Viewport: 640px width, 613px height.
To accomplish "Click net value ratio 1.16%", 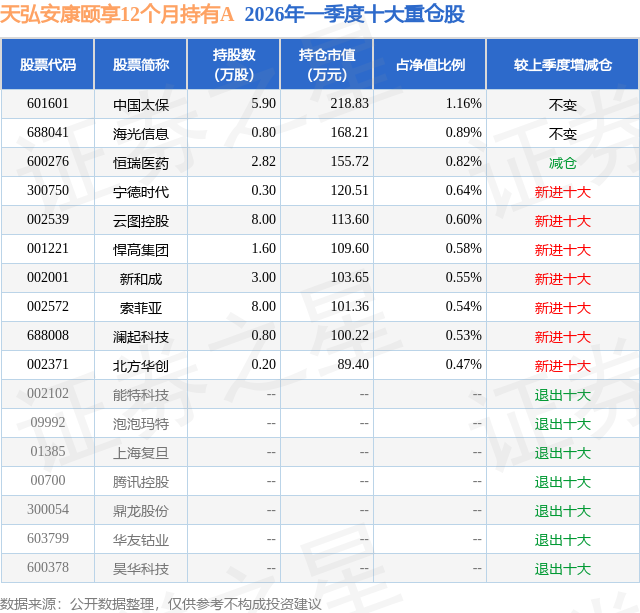I will pyautogui.click(x=463, y=104).
